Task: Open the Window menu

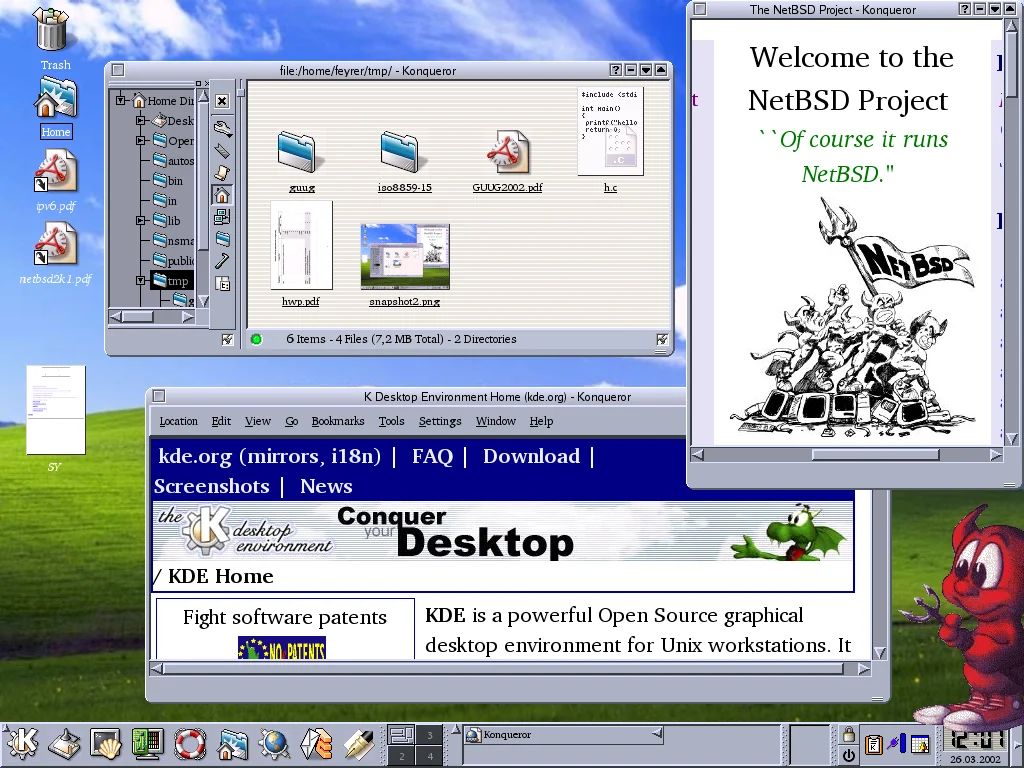Action: (x=496, y=421)
